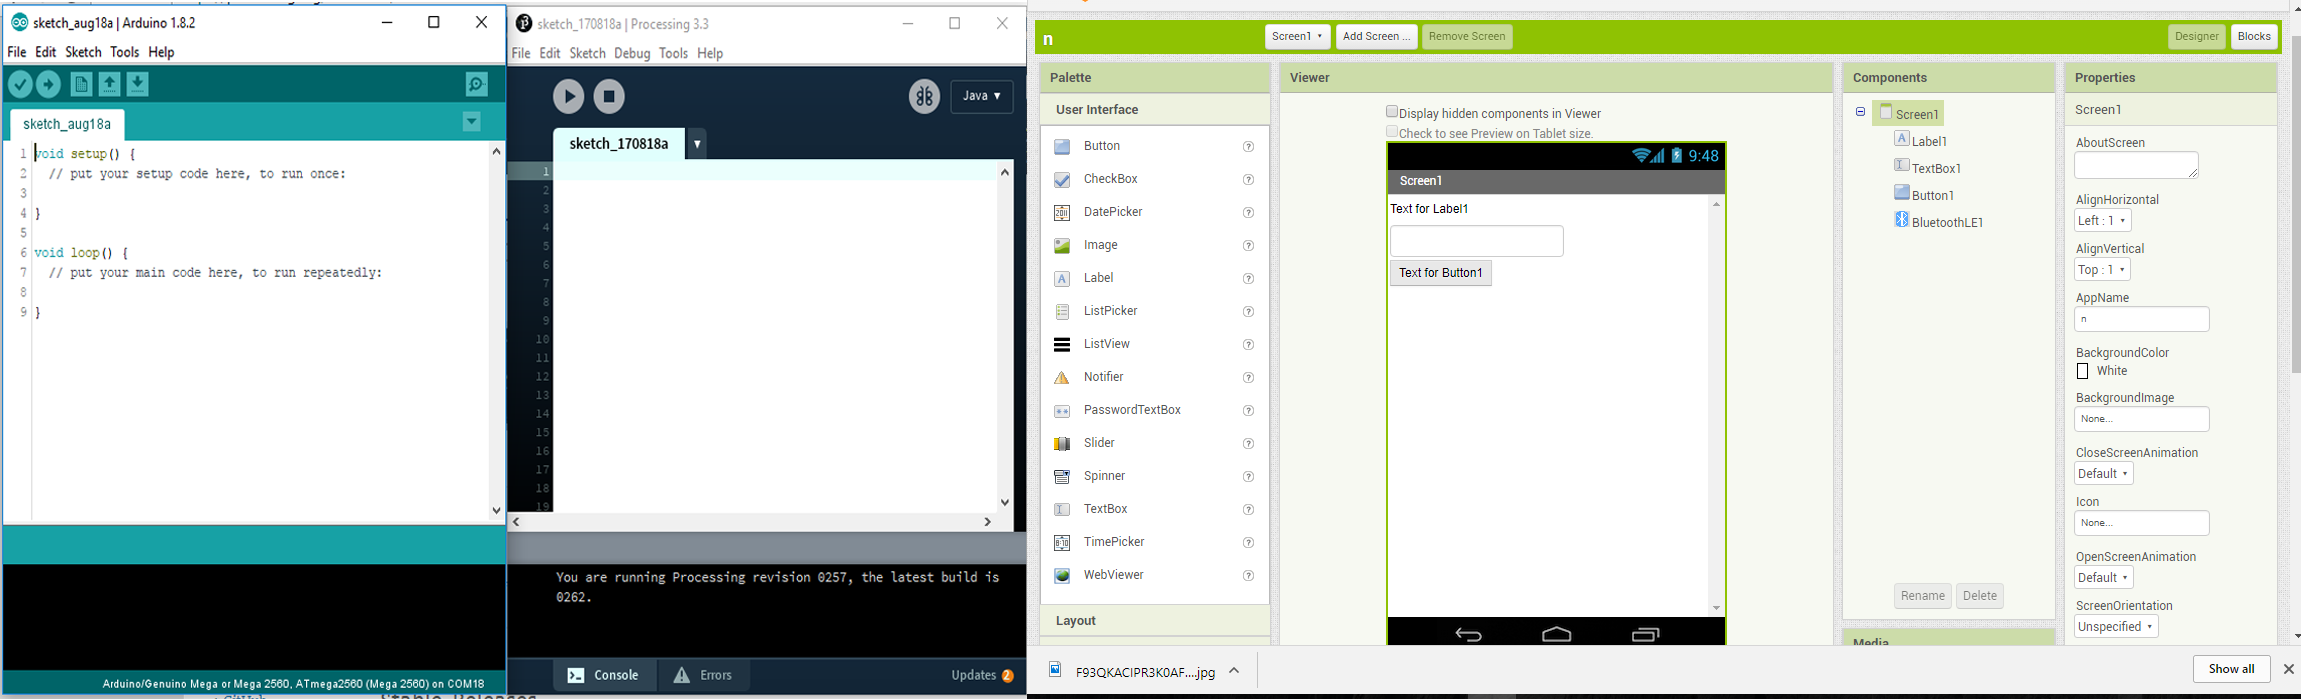Click BackgroundColor White swatch

tap(2083, 371)
